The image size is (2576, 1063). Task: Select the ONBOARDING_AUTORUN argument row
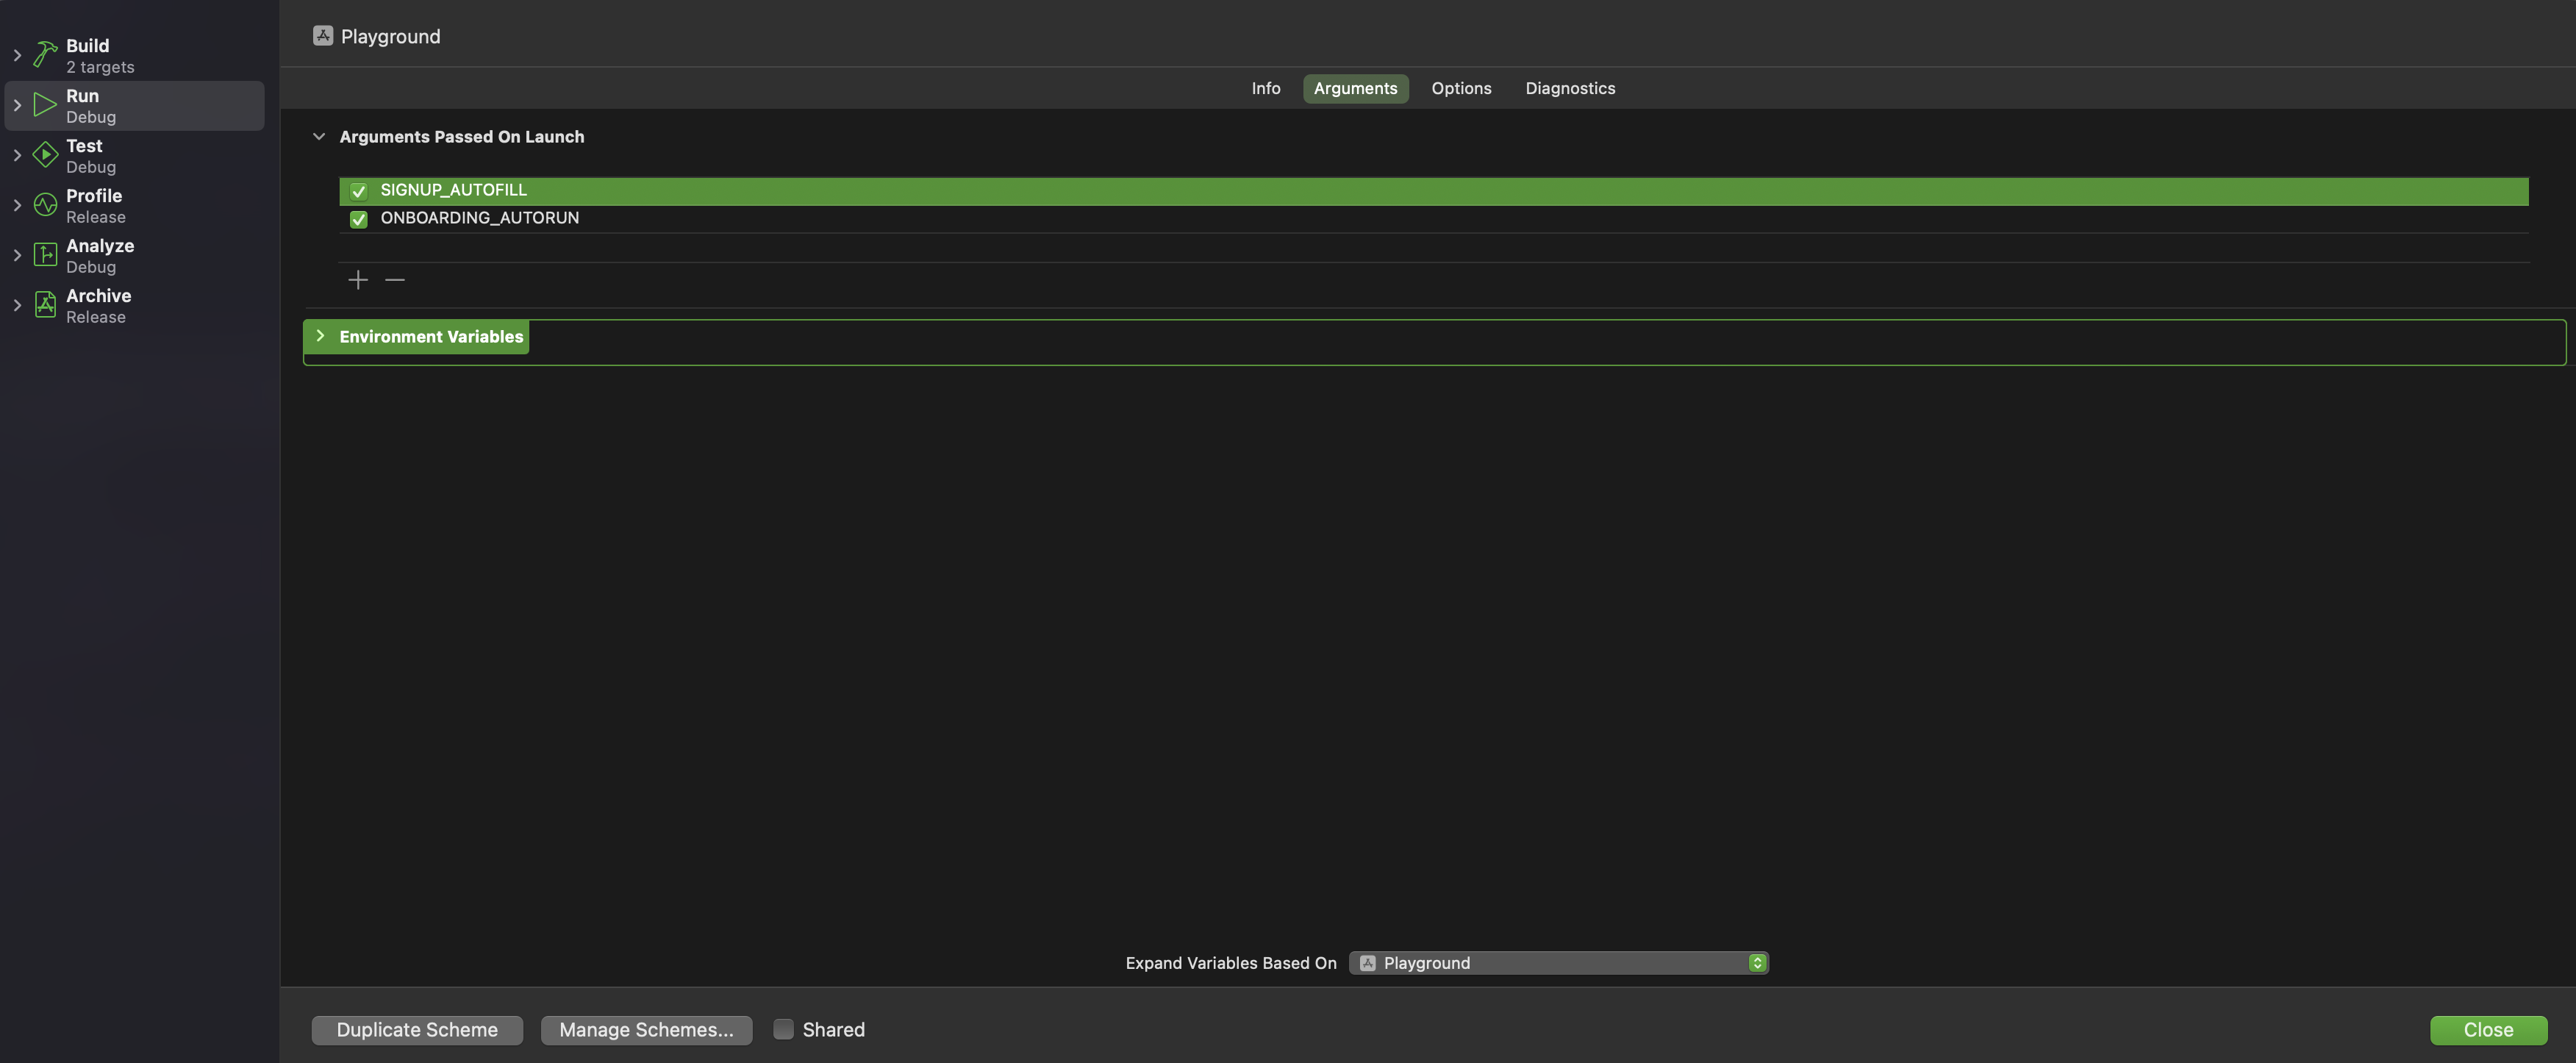point(479,218)
